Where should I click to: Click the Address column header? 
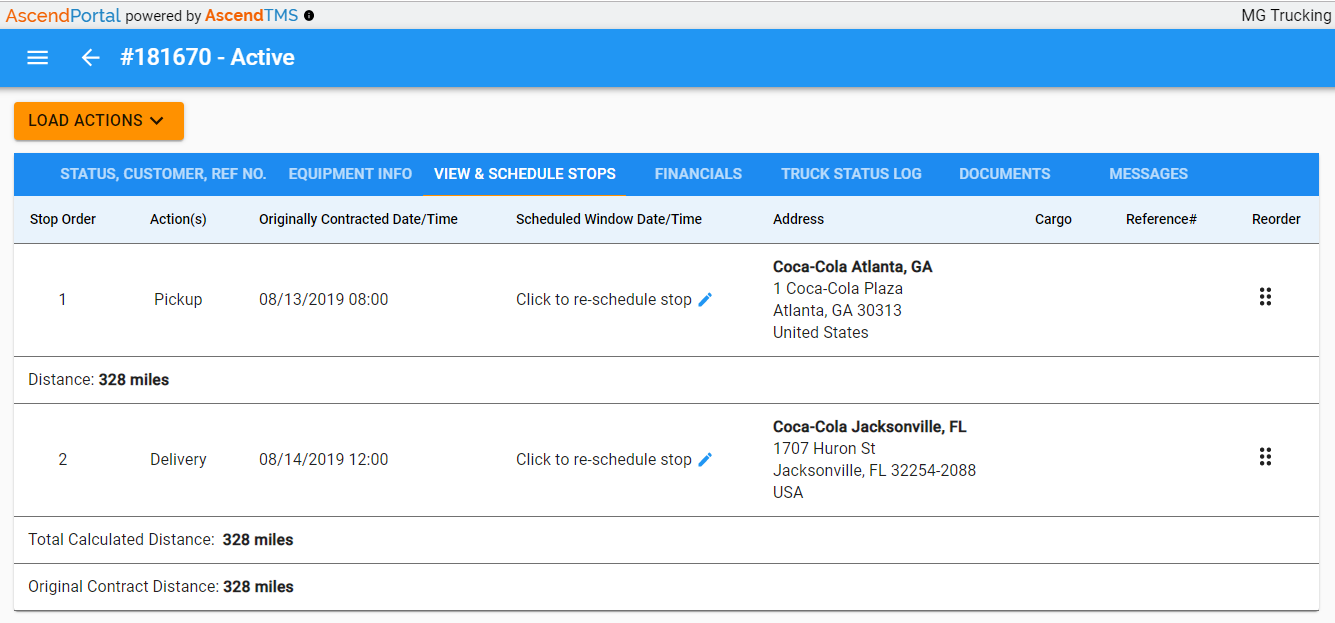pos(798,219)
